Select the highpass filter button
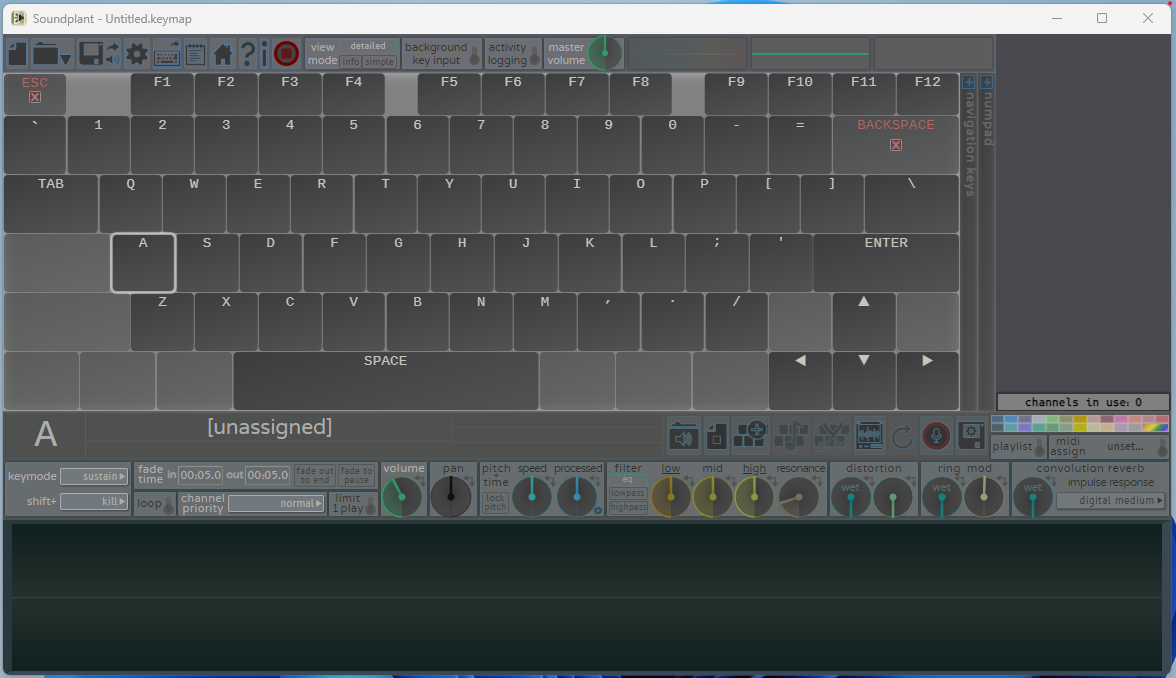The image size is (1176, 678). click(x=628, y=507)
